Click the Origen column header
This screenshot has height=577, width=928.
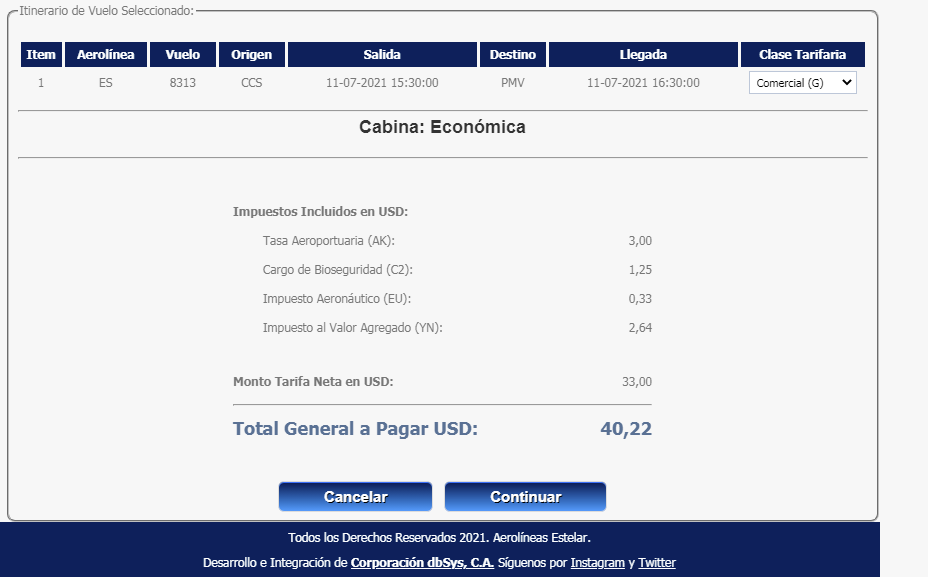pyautogui.click(x=252, y=54)
